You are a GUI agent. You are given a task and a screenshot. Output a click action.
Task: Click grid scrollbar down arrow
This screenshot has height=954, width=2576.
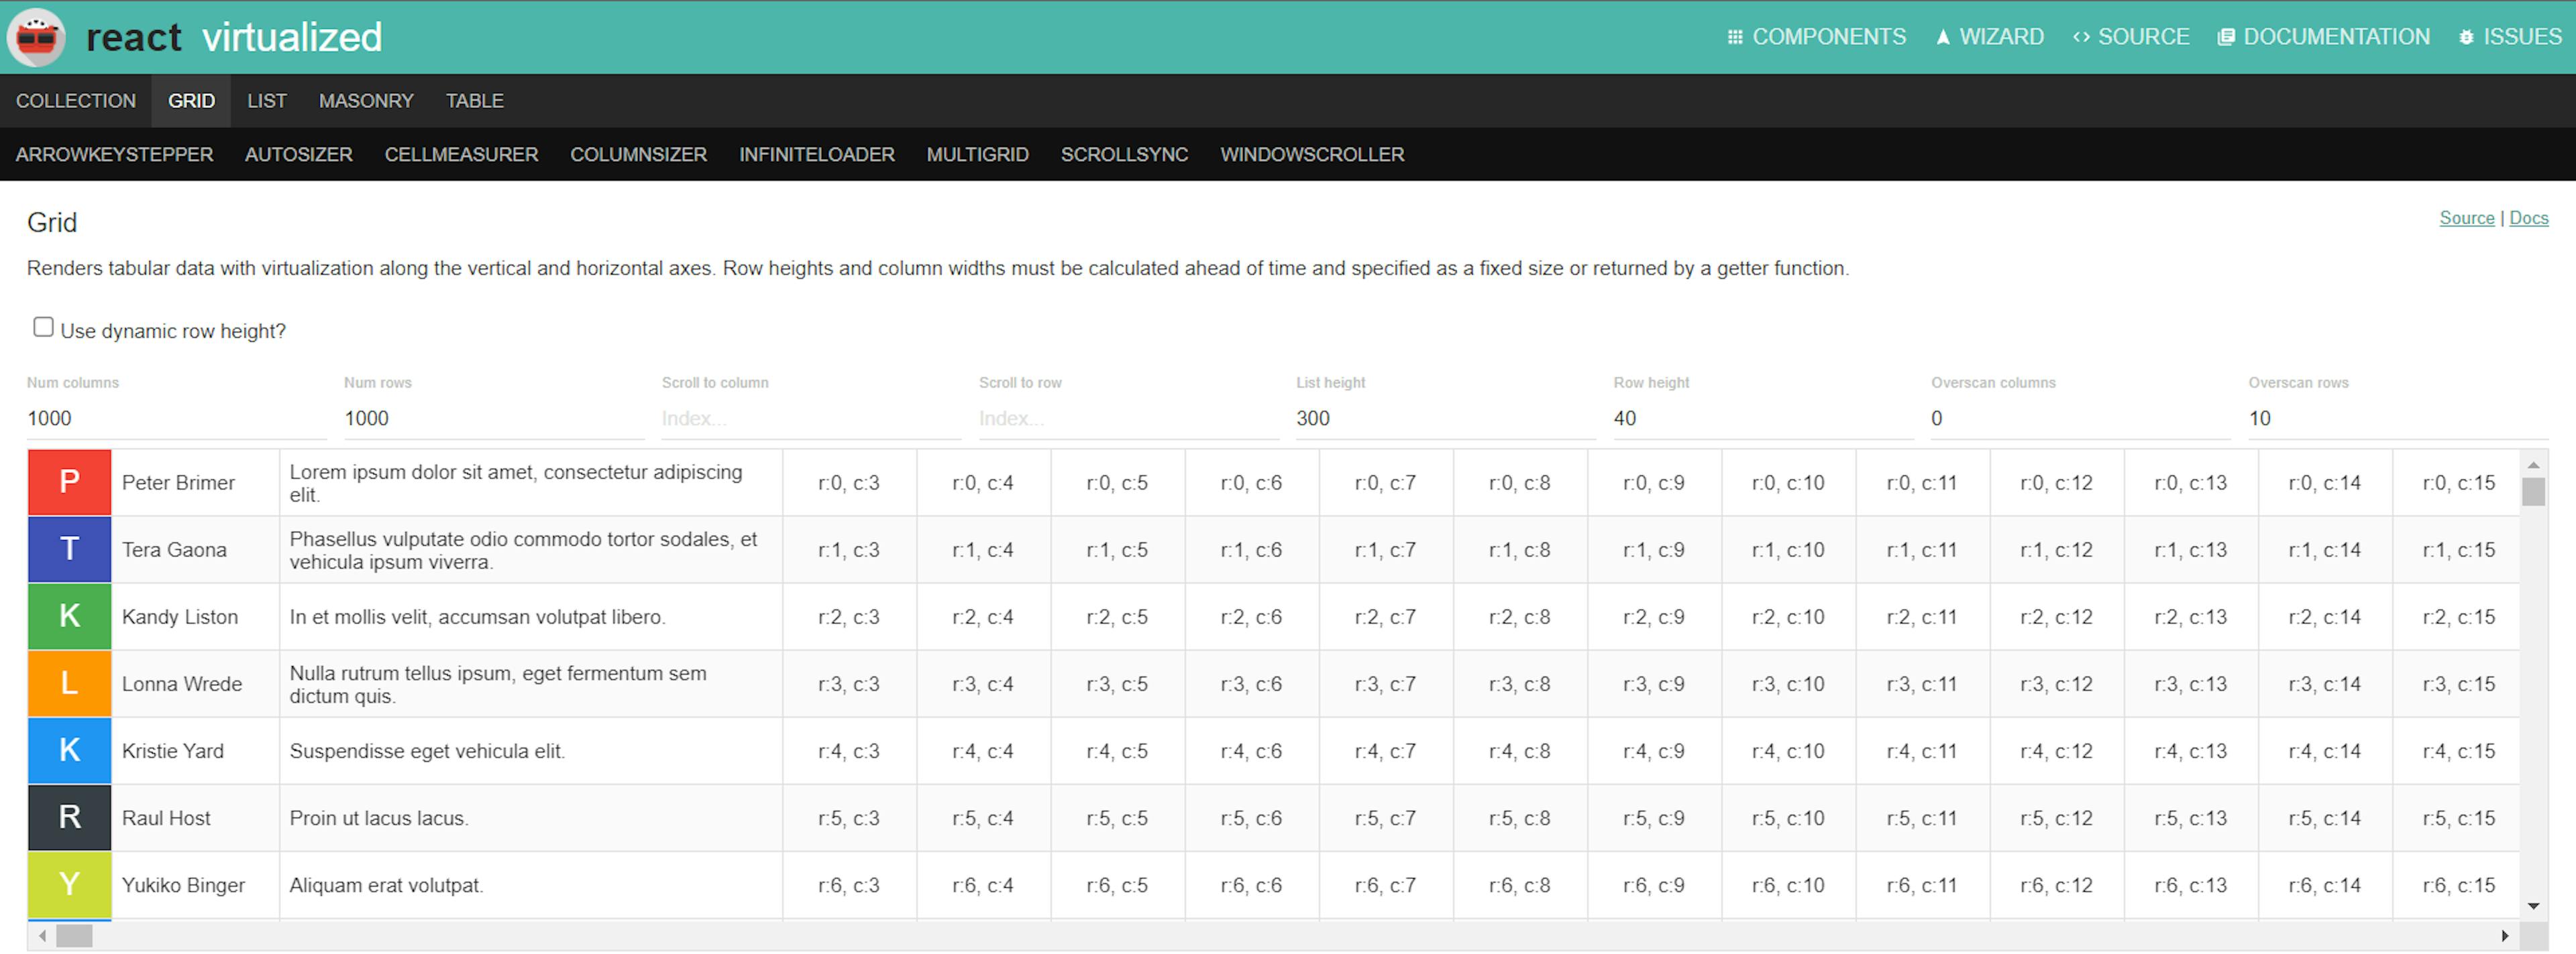pos(2533,906)
